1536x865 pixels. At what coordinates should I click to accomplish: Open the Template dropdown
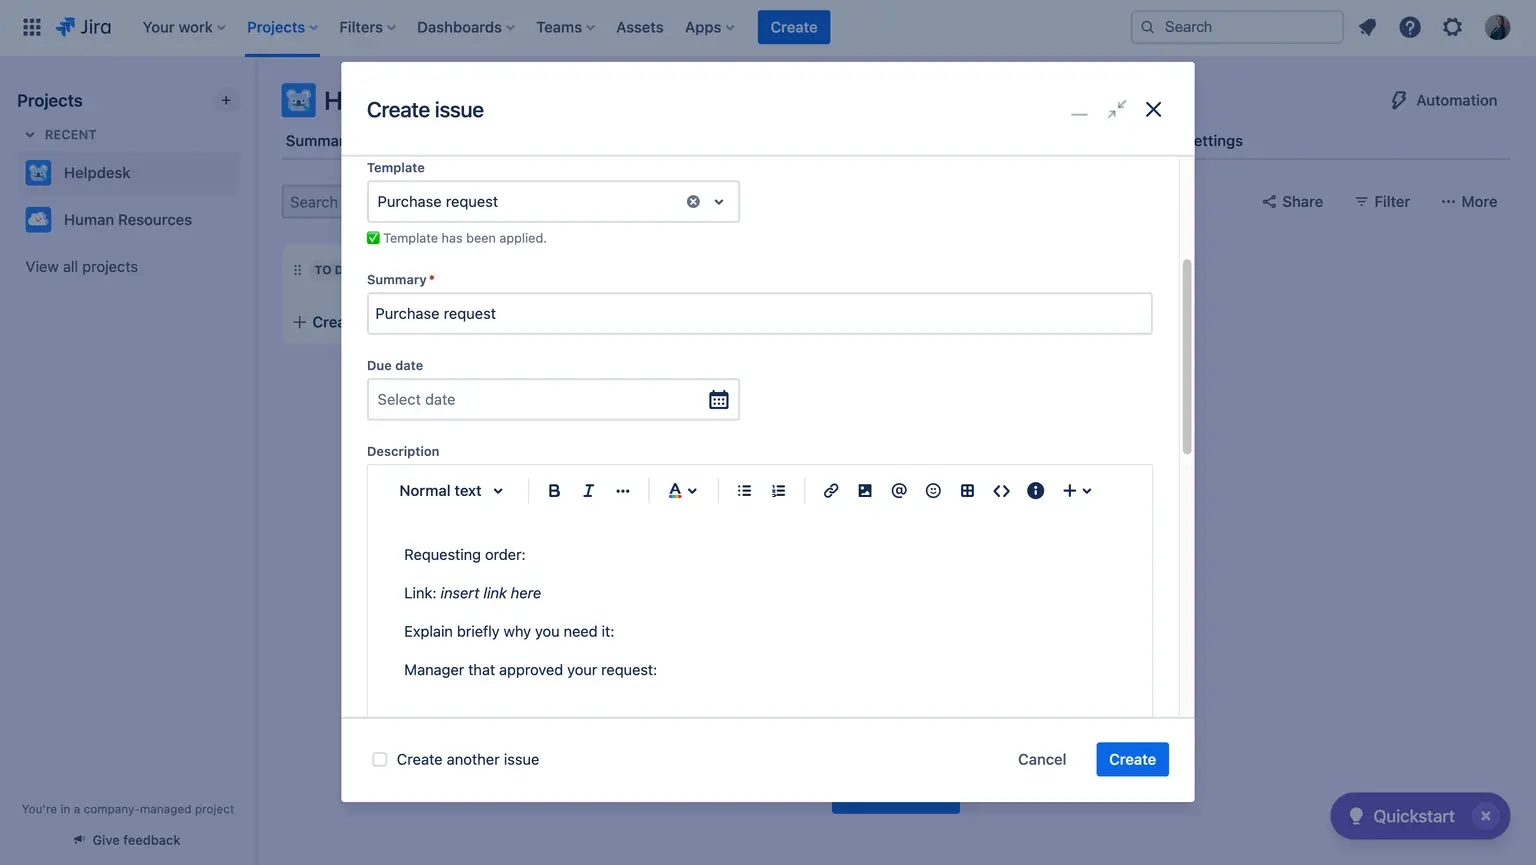click(x=718, y=202)
